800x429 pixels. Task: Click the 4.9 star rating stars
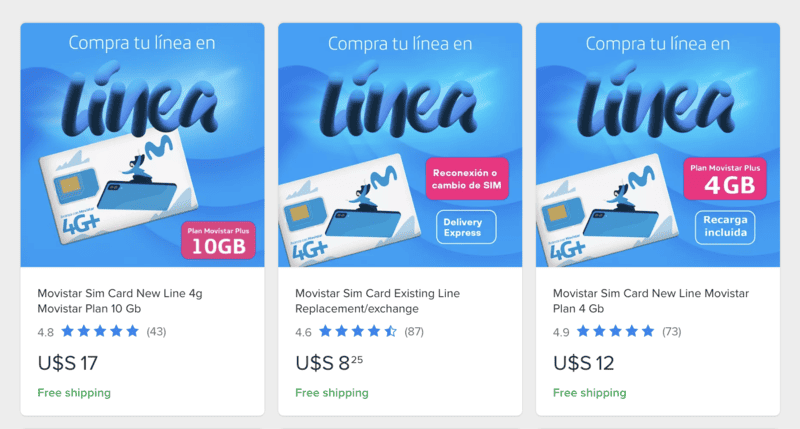coord(616,332)
